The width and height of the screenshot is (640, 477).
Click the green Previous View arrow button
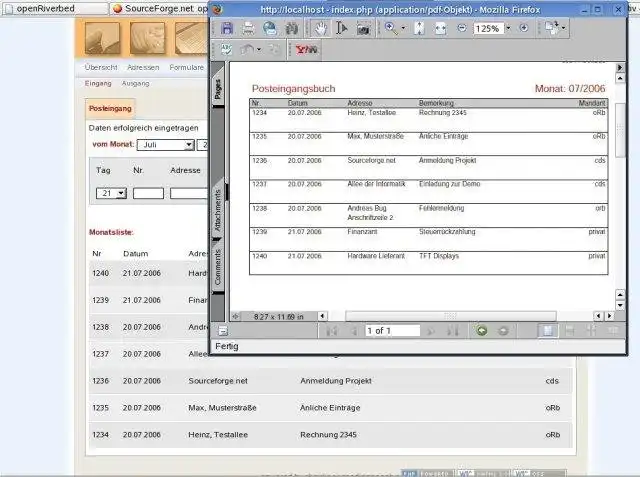coord(482,330)
